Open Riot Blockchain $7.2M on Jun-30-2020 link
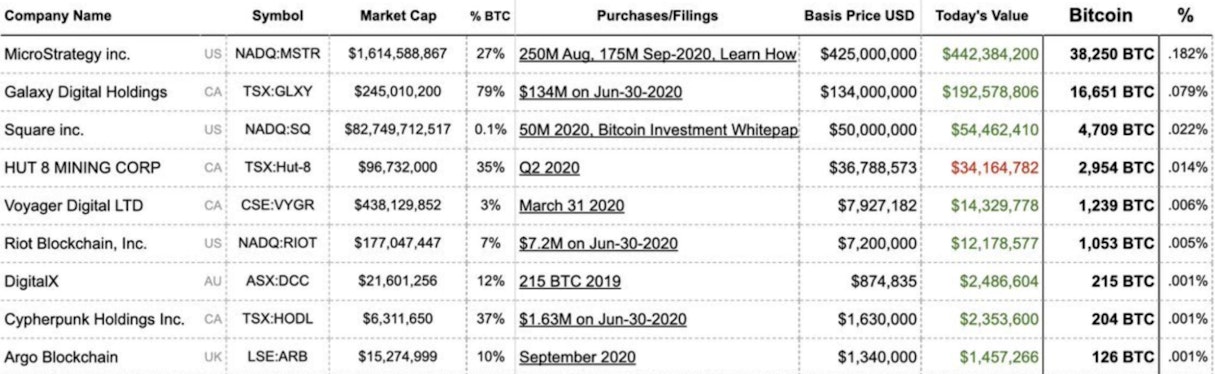1215x374 pixels. click(598, 243)
